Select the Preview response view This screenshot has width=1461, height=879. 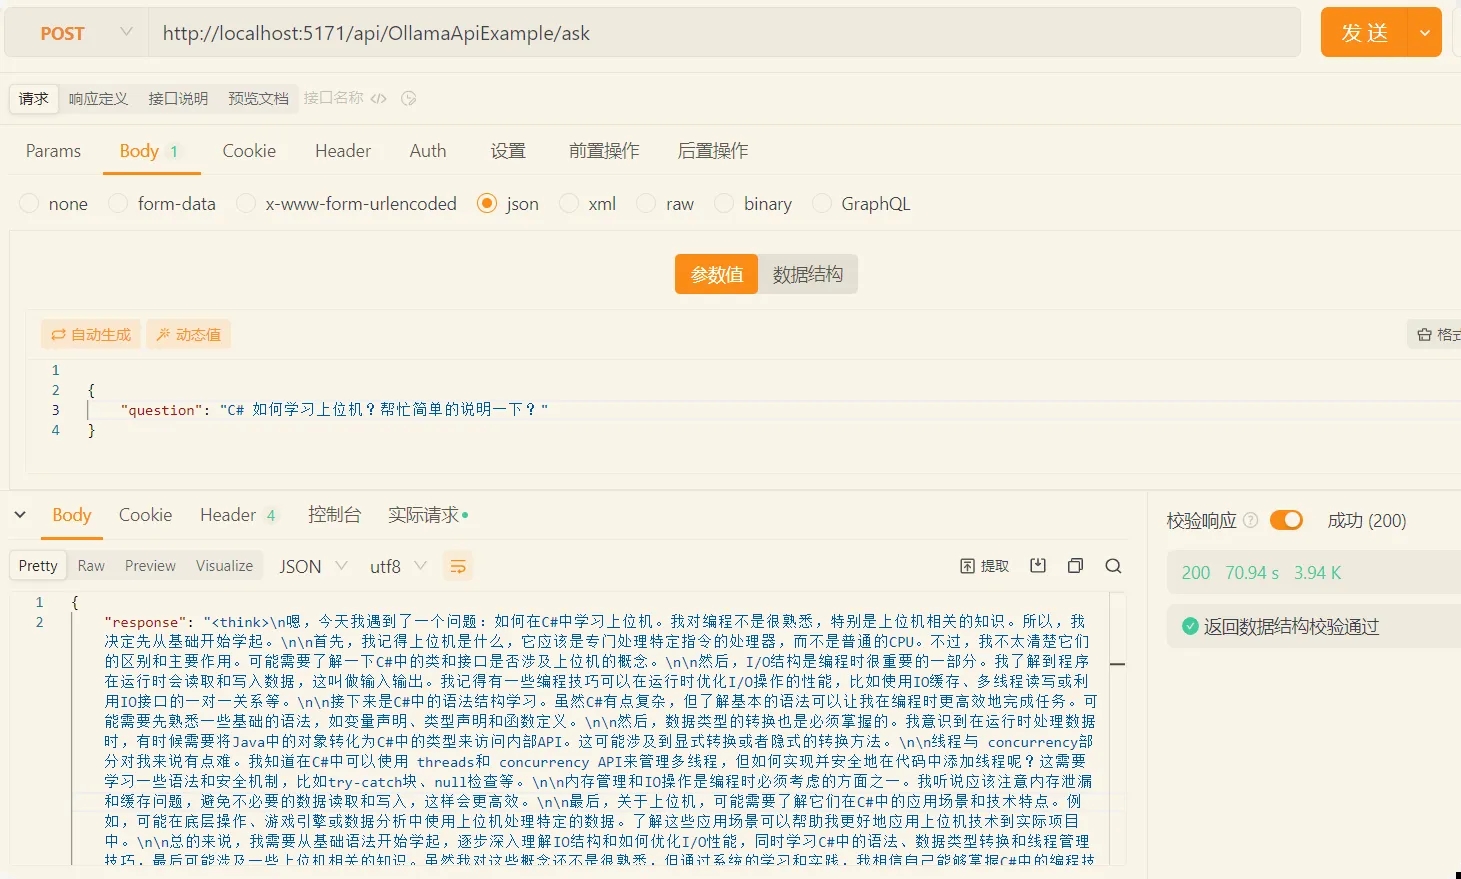tap(150, 566)
